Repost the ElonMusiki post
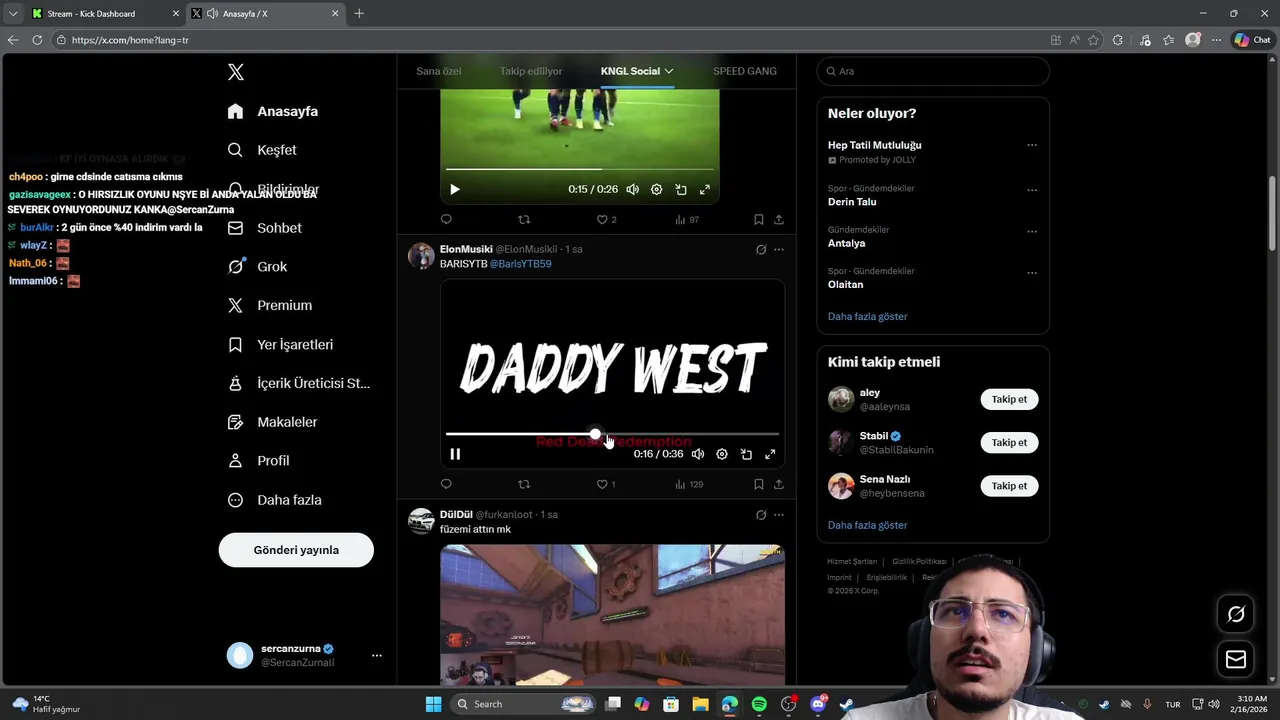This screenshot has height=720, width=1280. (524, 484)
